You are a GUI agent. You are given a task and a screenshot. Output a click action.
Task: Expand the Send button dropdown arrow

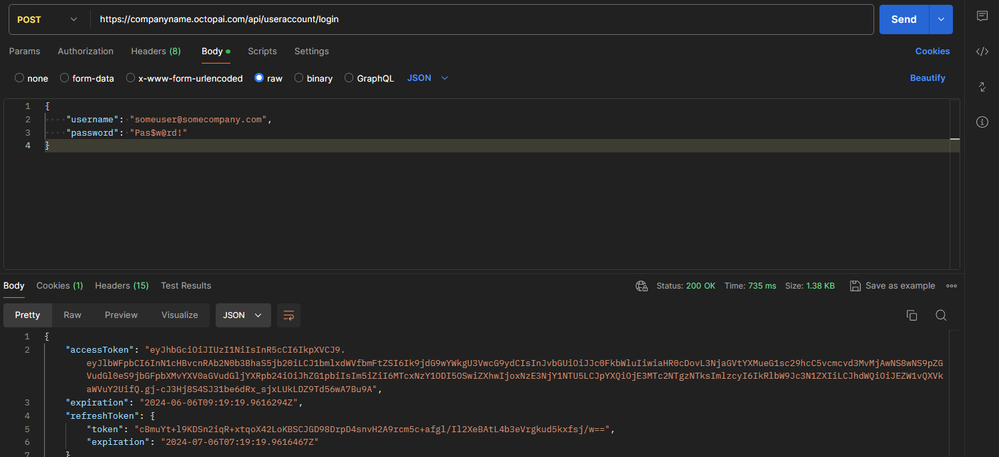[x=941, y=19]
